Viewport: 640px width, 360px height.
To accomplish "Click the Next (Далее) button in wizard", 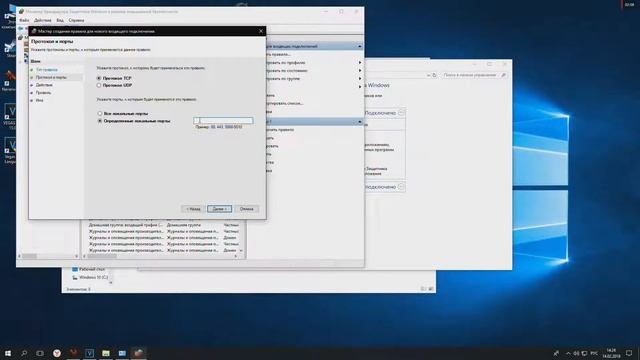I will (219, 209).
